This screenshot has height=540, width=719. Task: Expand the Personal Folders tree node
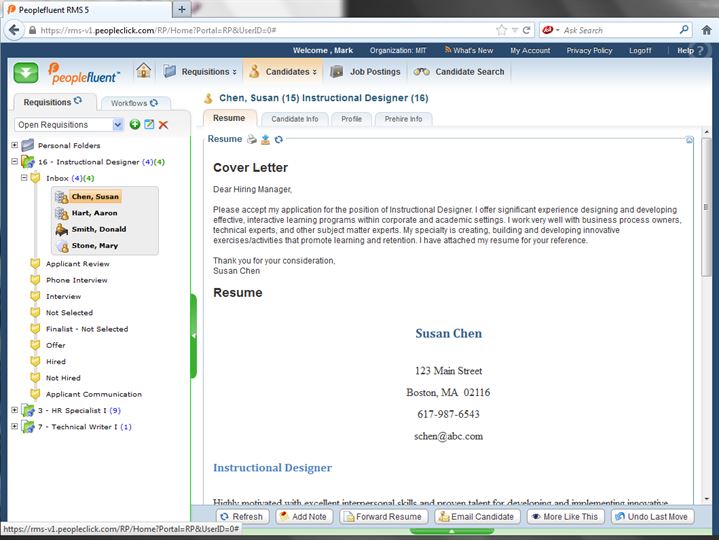coord(15,145)
